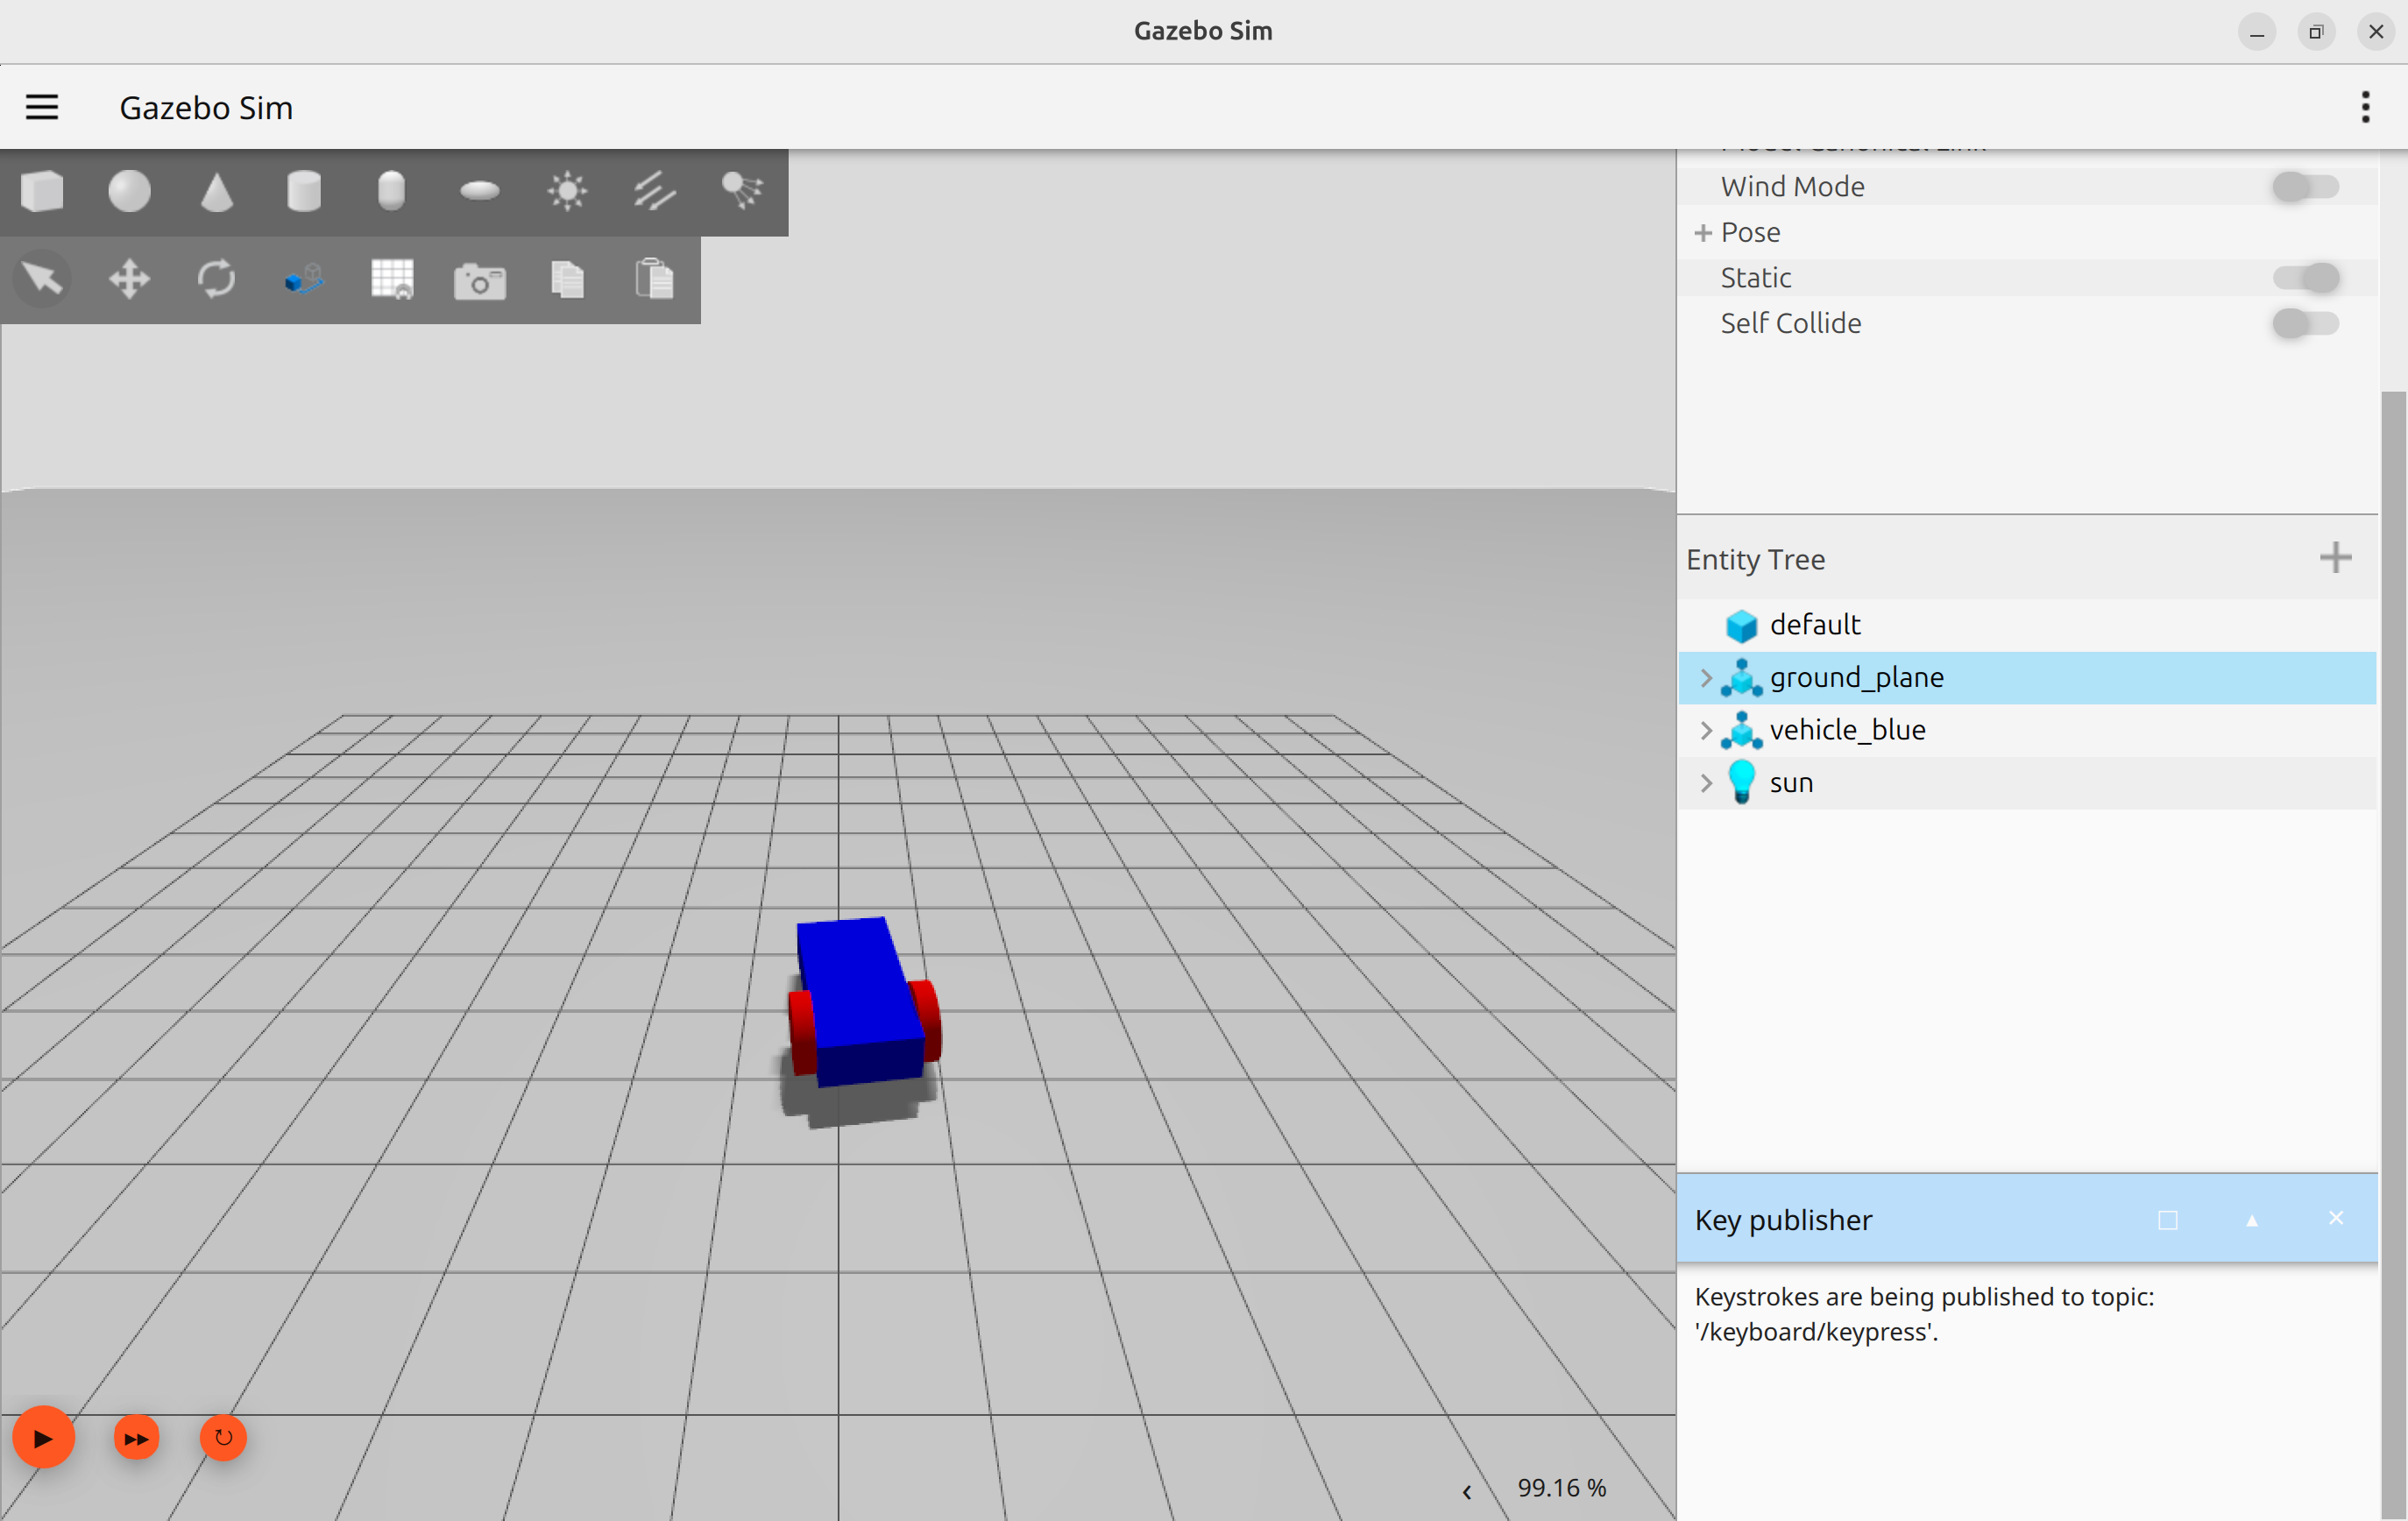Image resolution: width=2408 pixels, height=1521 pixels.
Task: Expand the vehicle_blue tree entry
Action: coord(1706,731)
